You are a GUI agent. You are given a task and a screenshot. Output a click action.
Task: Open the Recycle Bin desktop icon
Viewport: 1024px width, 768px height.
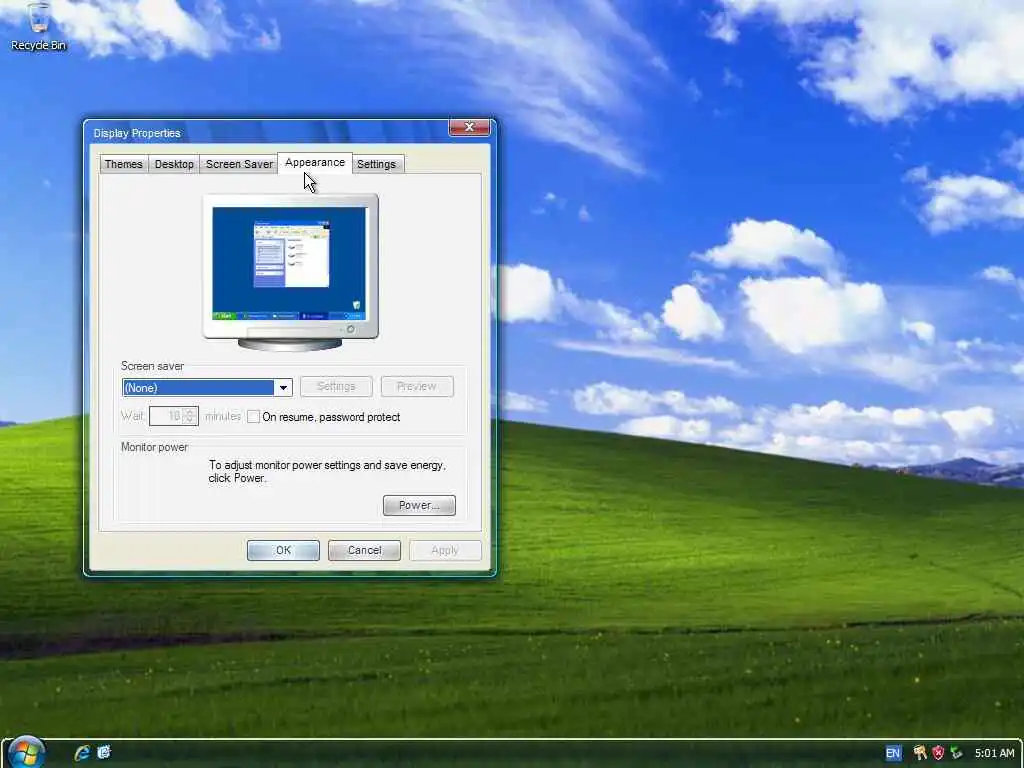[39, 26]
